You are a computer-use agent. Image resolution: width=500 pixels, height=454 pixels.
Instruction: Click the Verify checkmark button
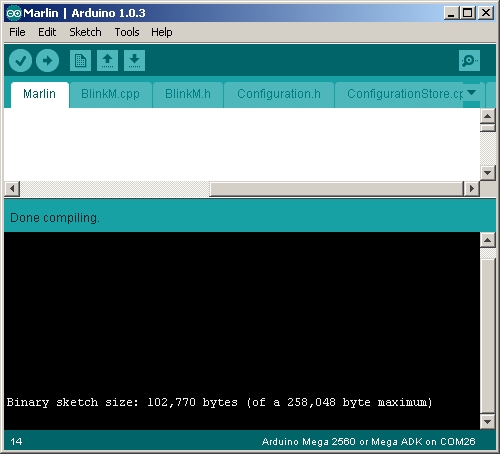tap(20, 60)
